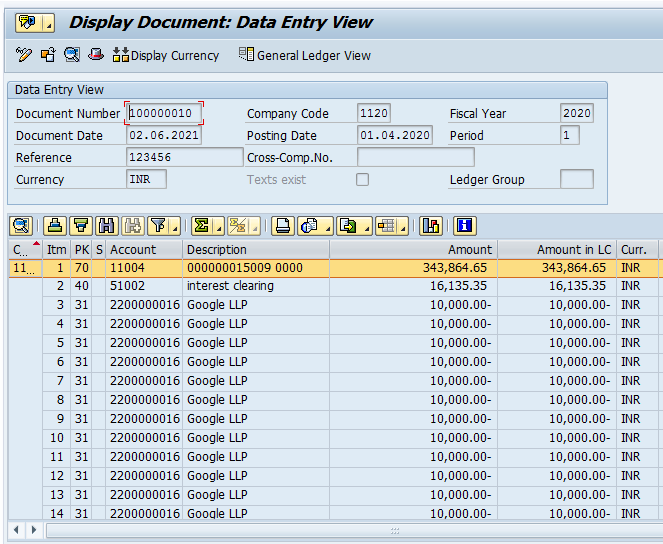The width and height of the screenshot is (663, 544).
Task: Click the Posting Date field
Action: pyautogui.click(x=395, y=135)
